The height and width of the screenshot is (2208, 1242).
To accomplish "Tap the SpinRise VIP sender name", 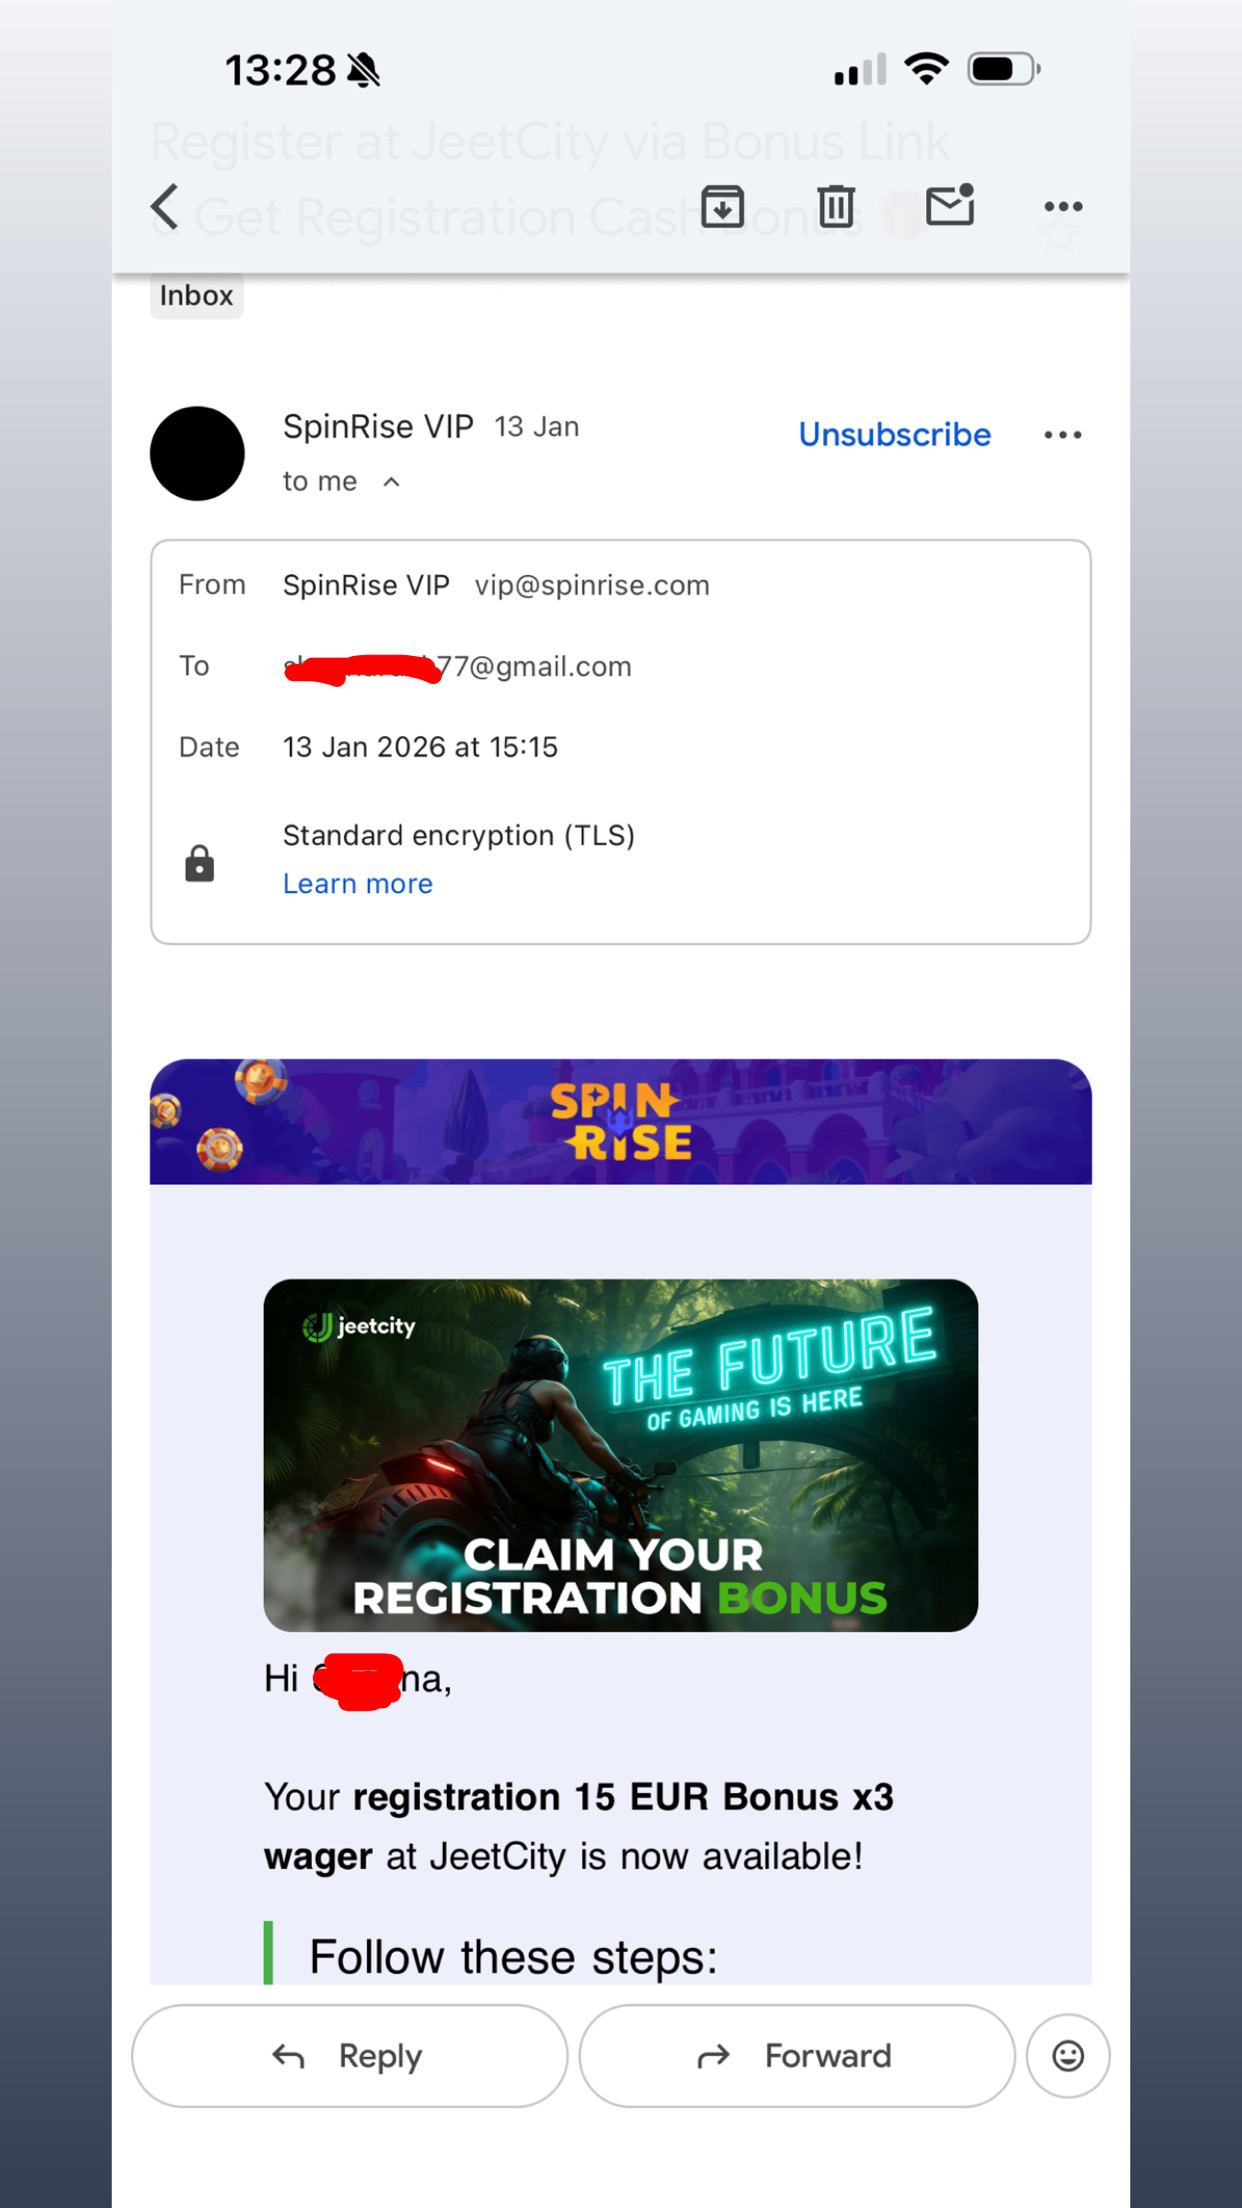I will pos(378,427).
